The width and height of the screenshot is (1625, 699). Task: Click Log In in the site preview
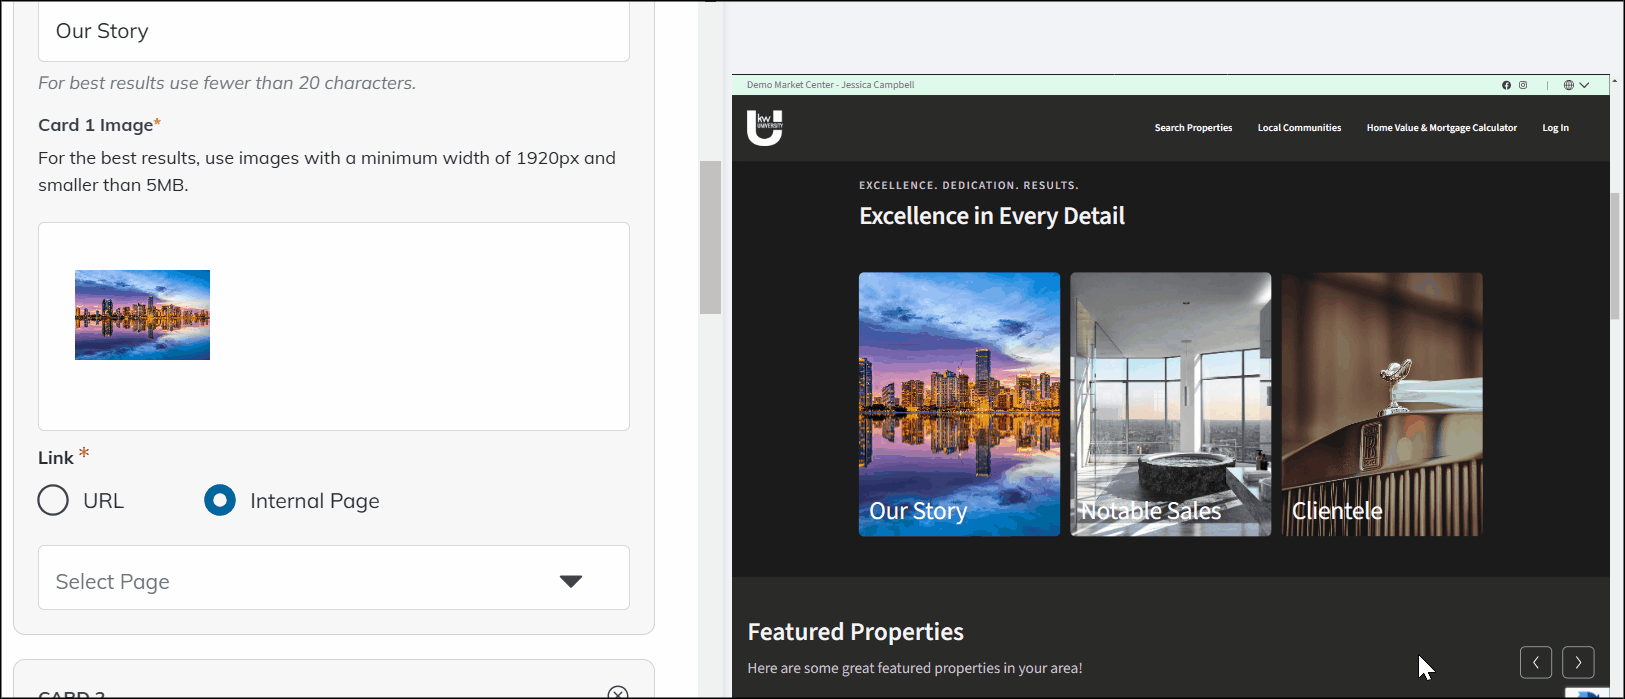point(1555,128)
